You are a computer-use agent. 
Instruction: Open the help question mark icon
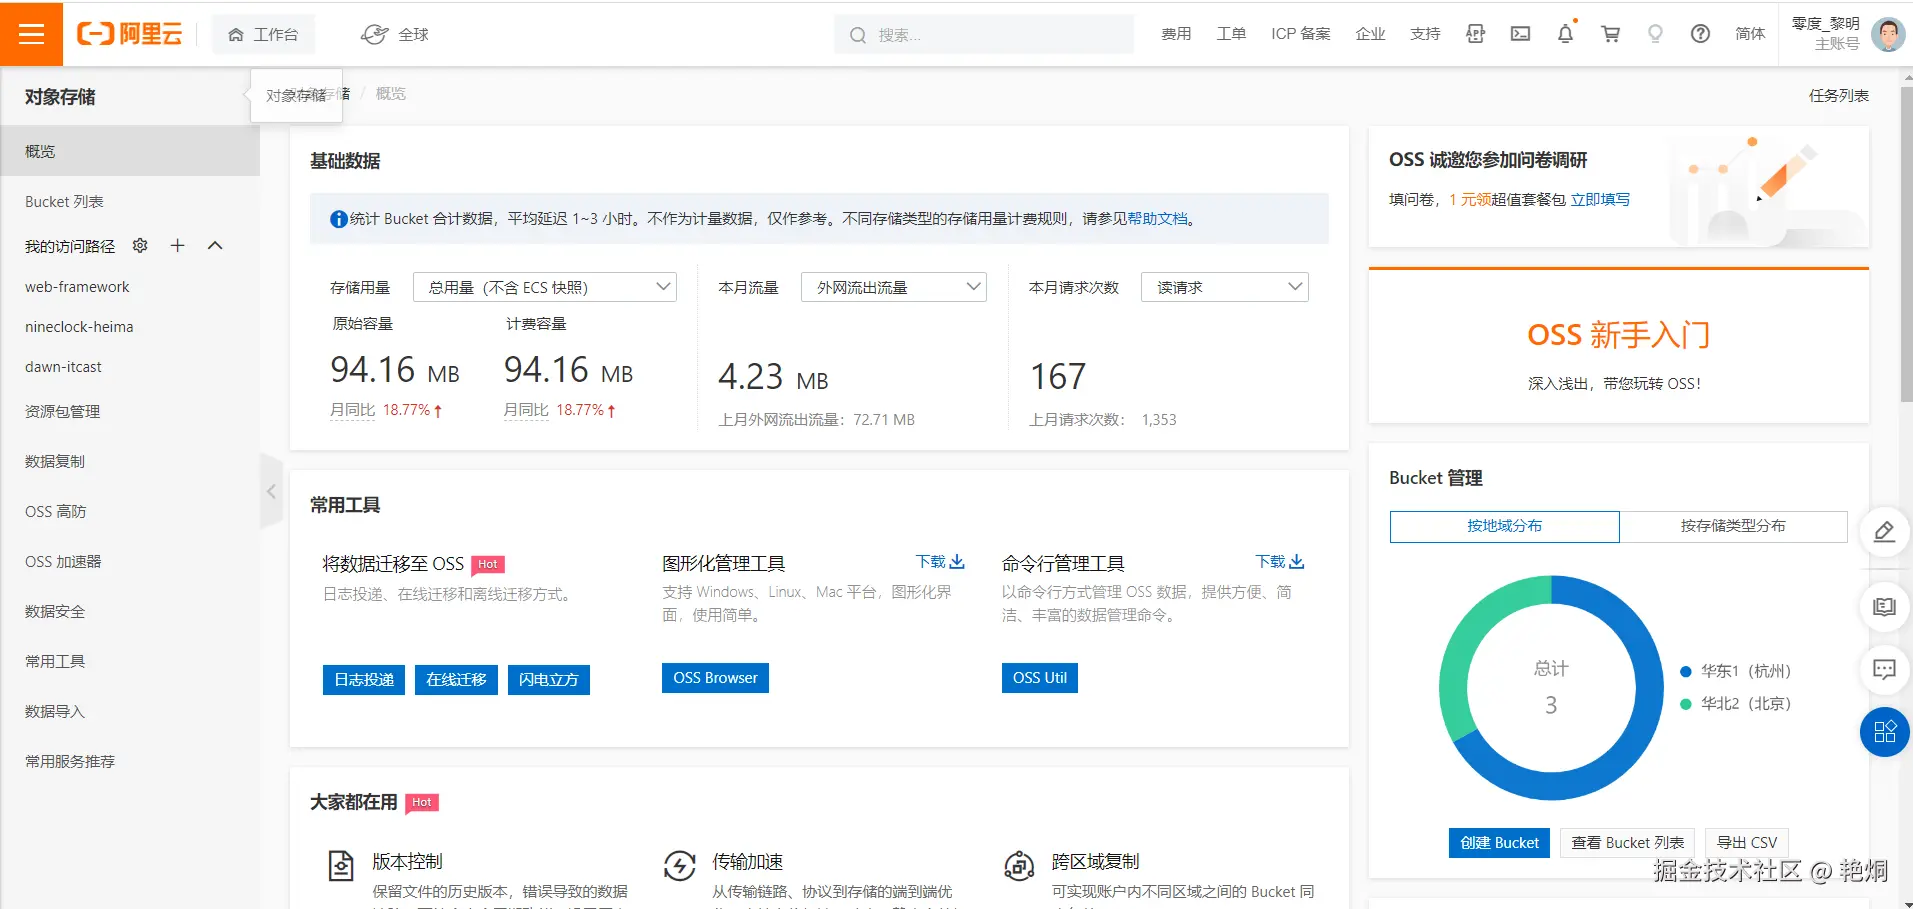[x=1700, y=34]
